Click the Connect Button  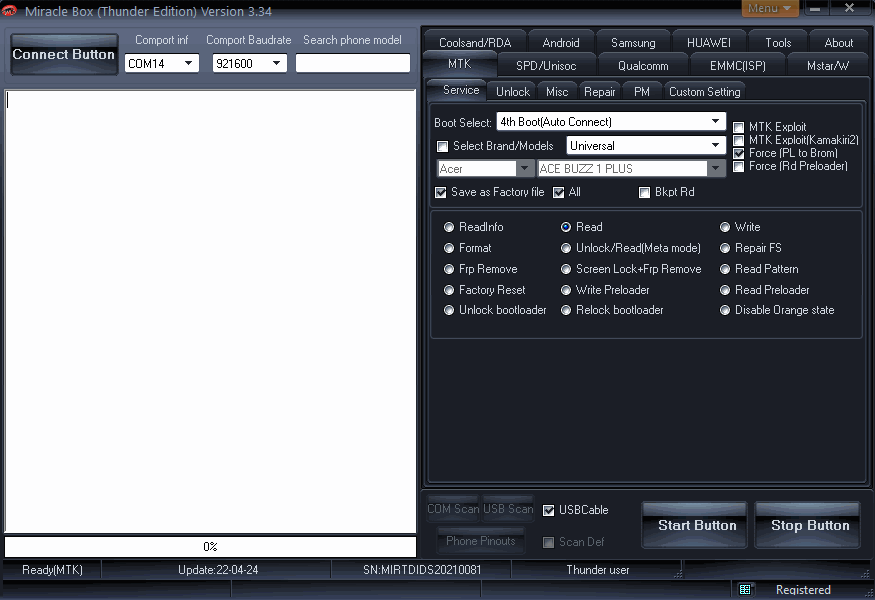(64, 54)
